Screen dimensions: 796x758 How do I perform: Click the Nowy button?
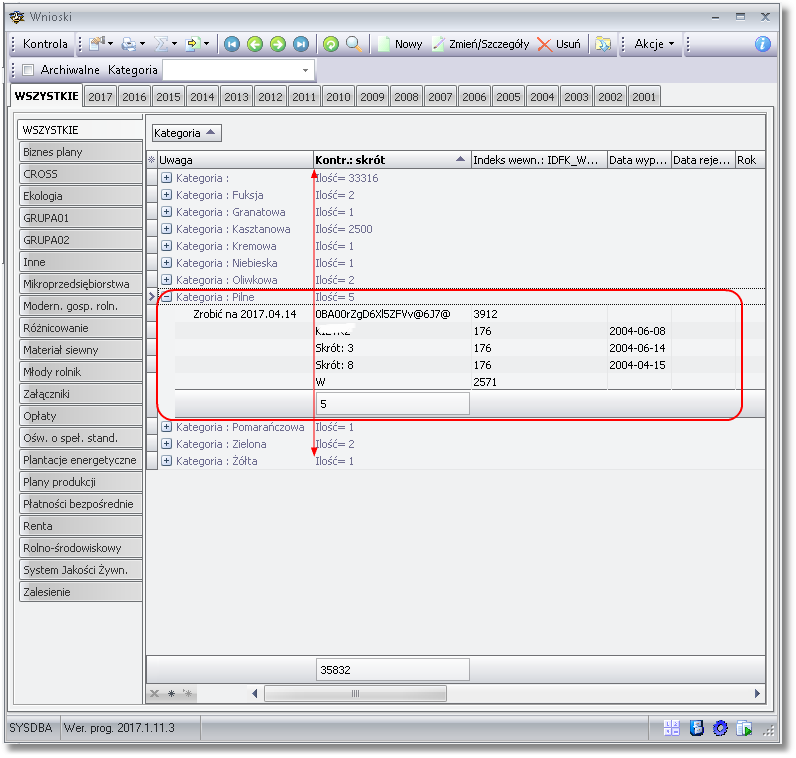[x=401, y=44]
